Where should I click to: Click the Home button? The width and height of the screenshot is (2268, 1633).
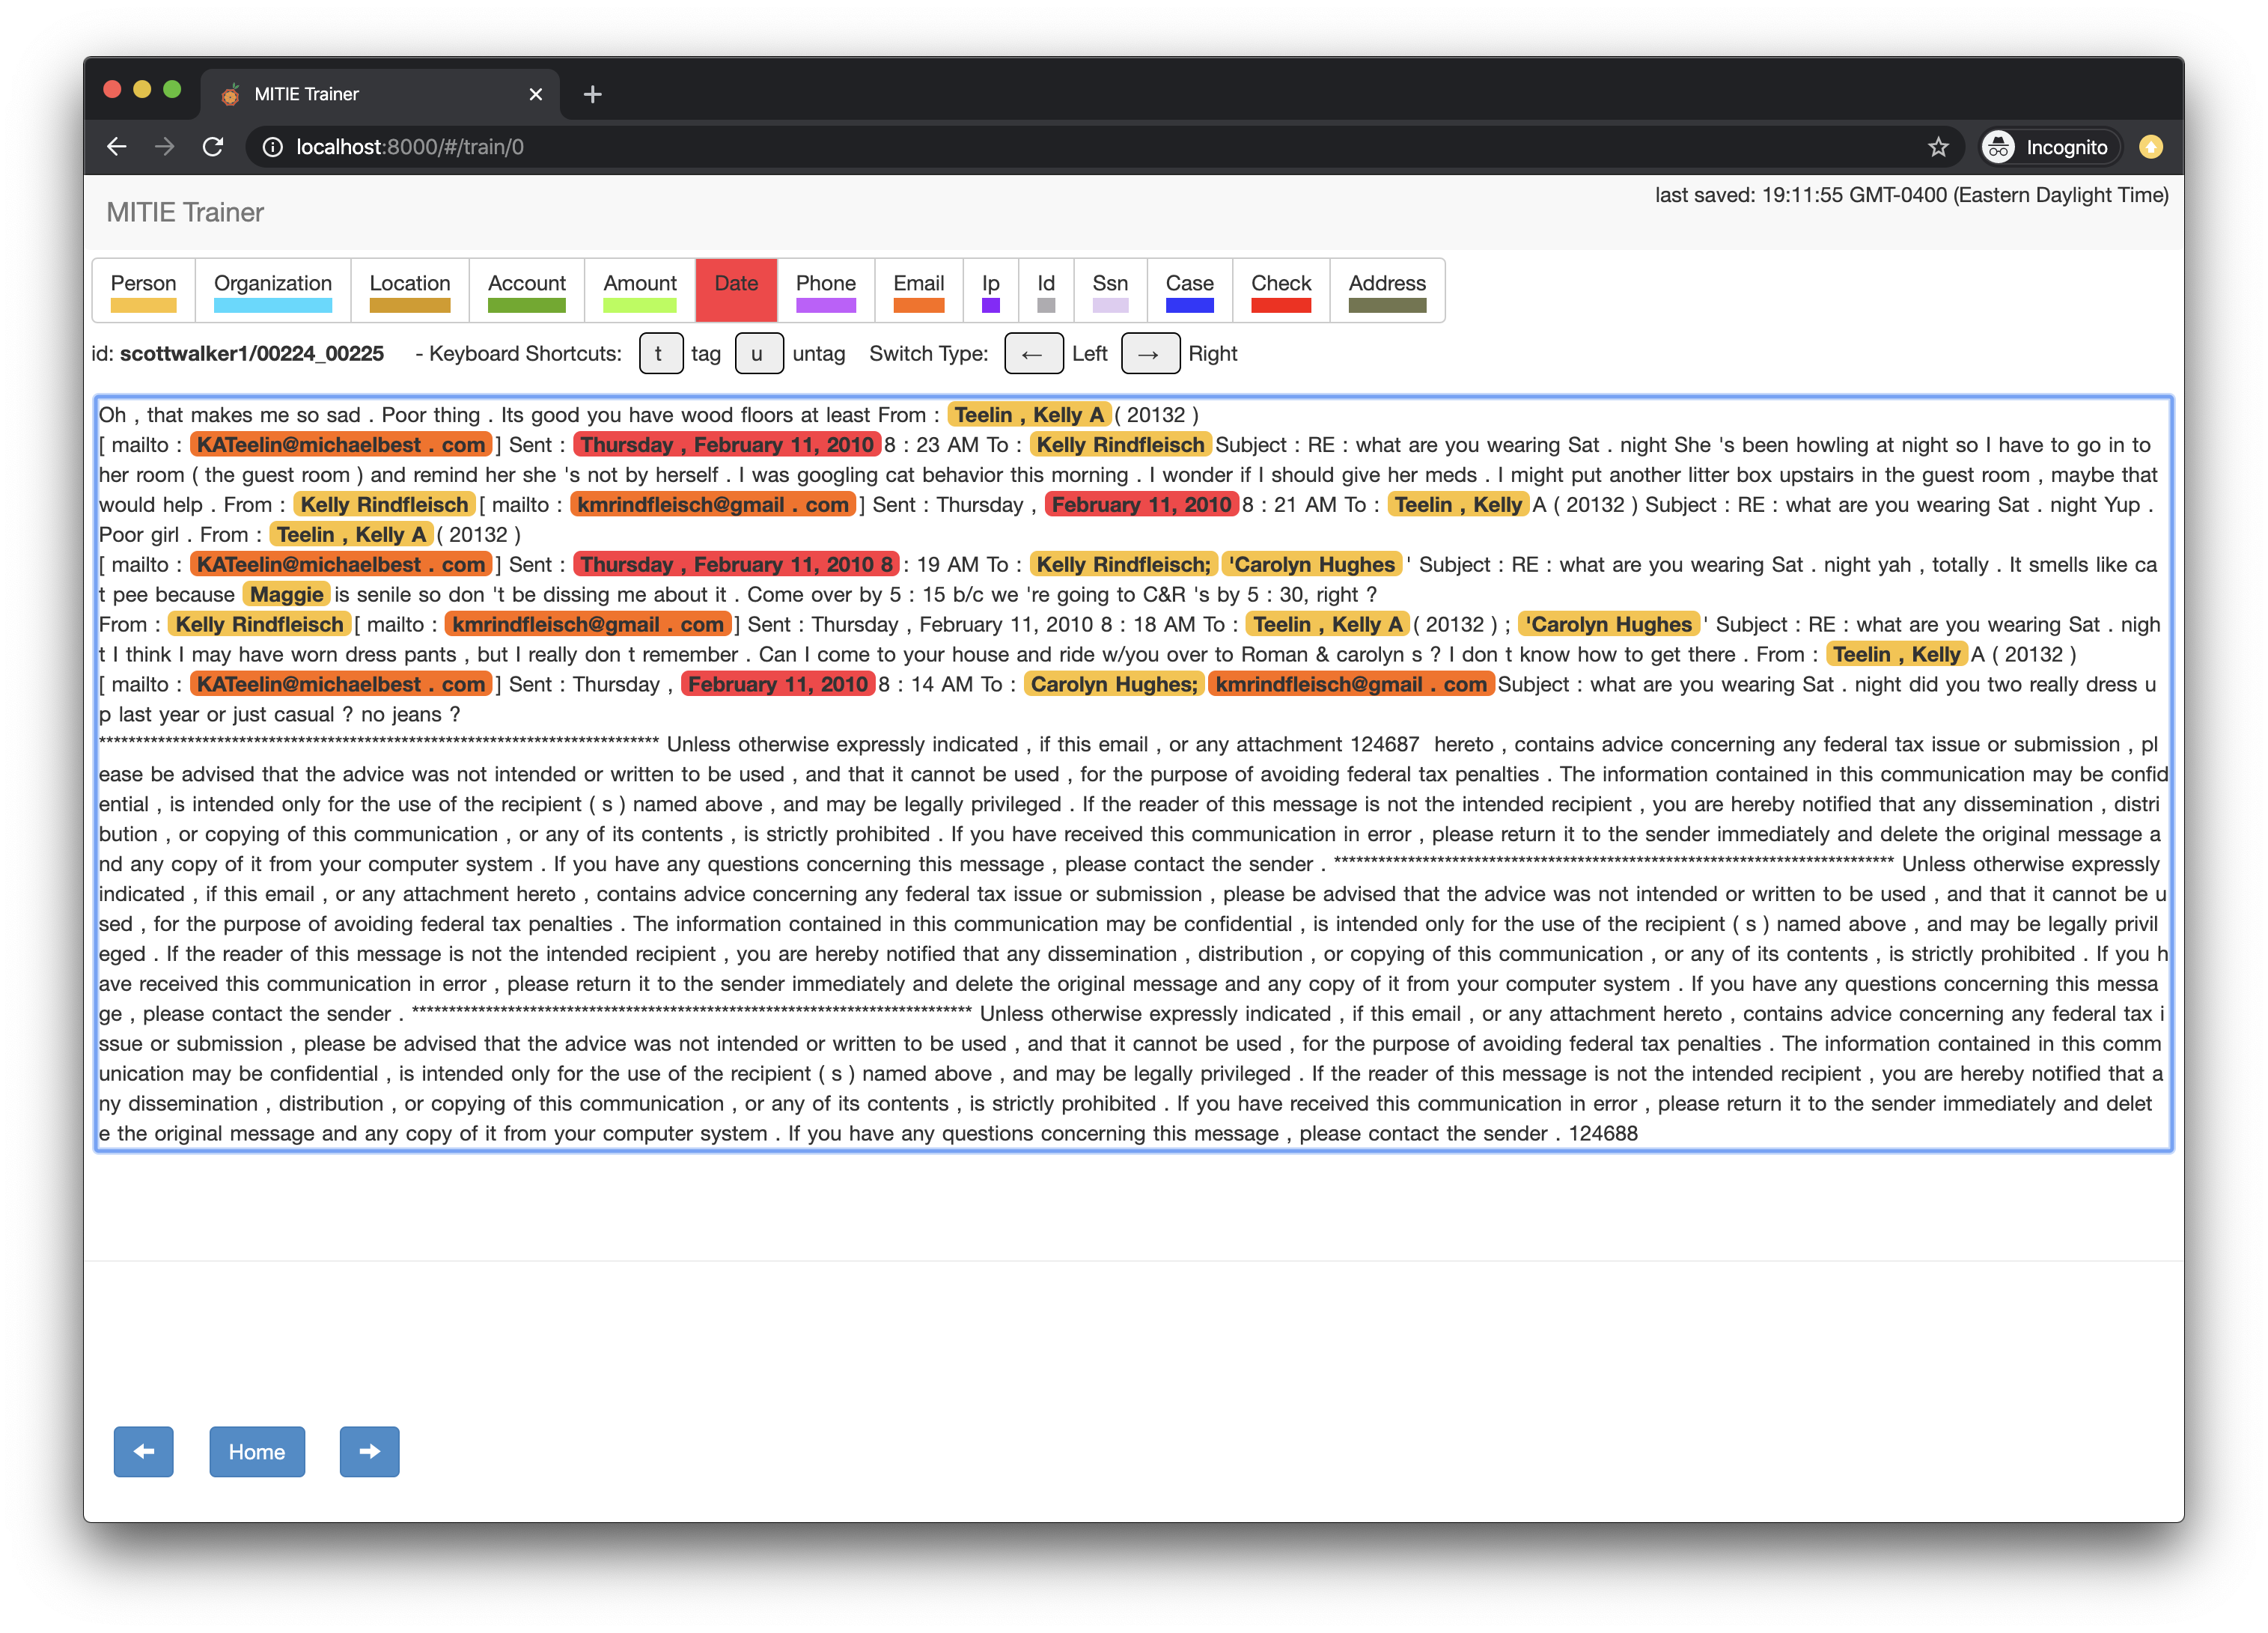click(x=256, y=1451)
